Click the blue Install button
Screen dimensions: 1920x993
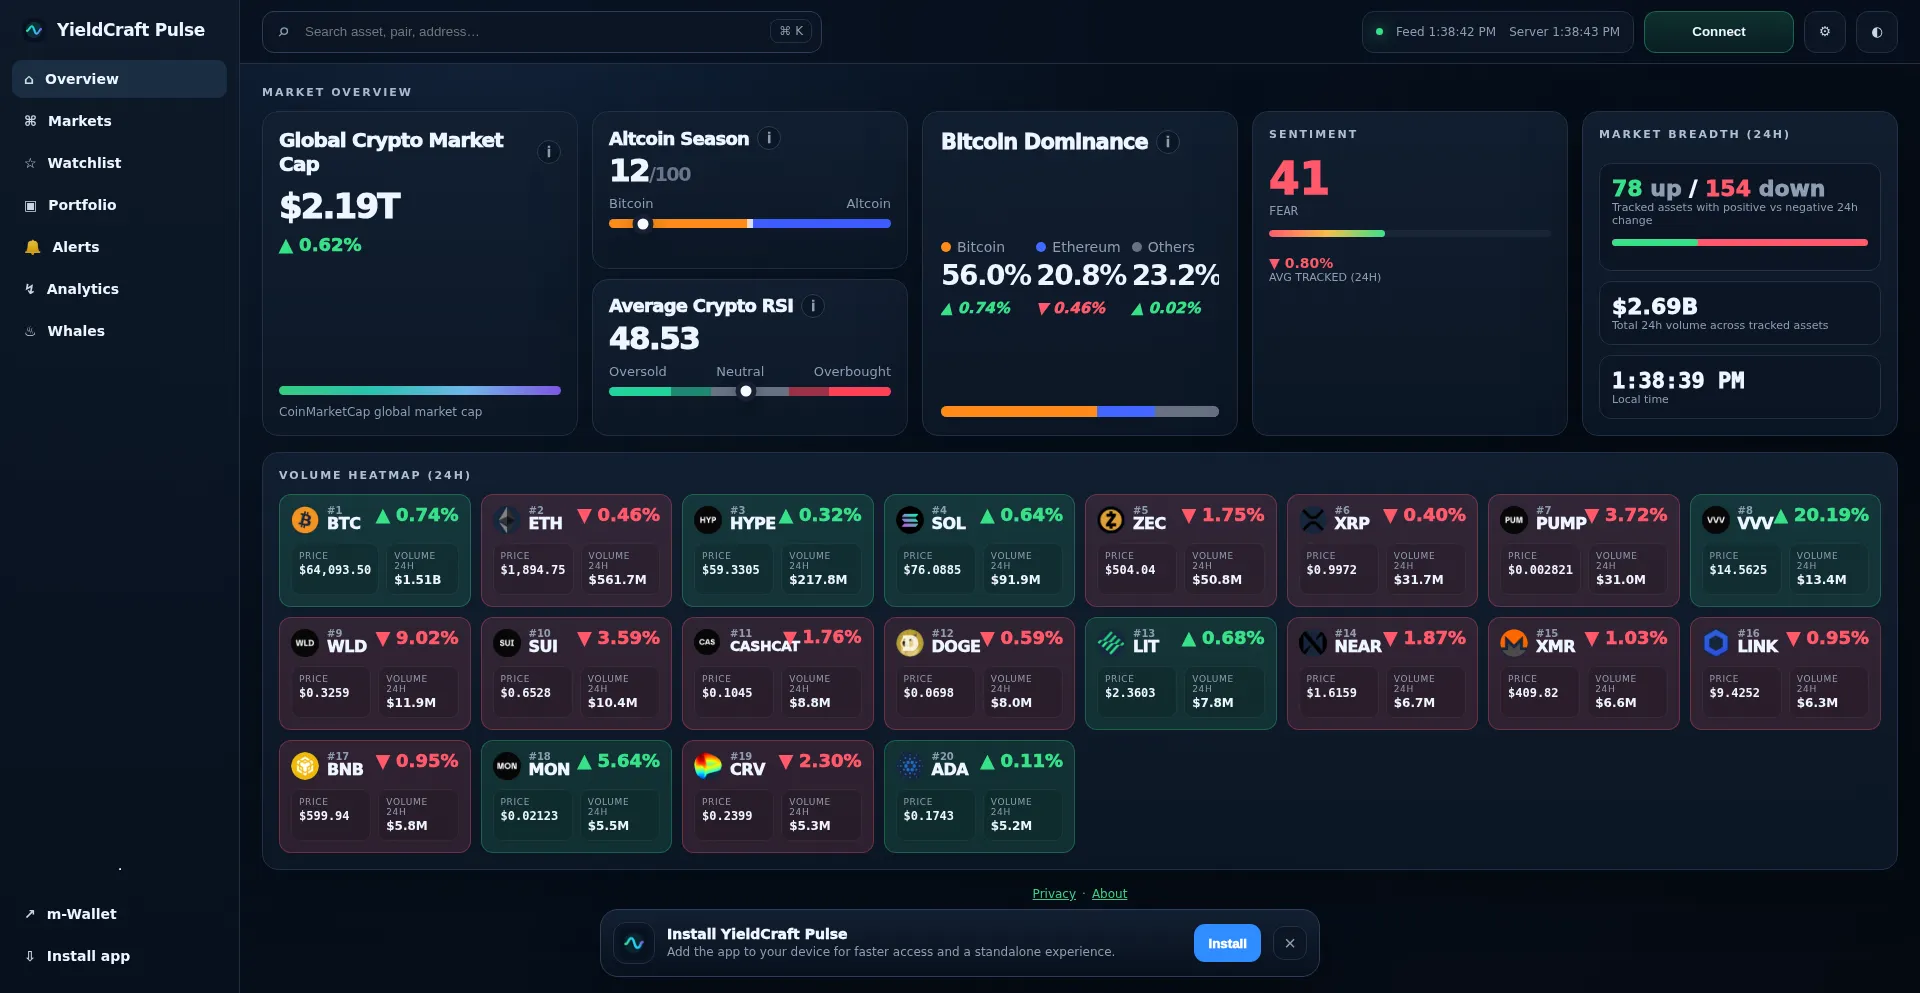point(1227,943)
